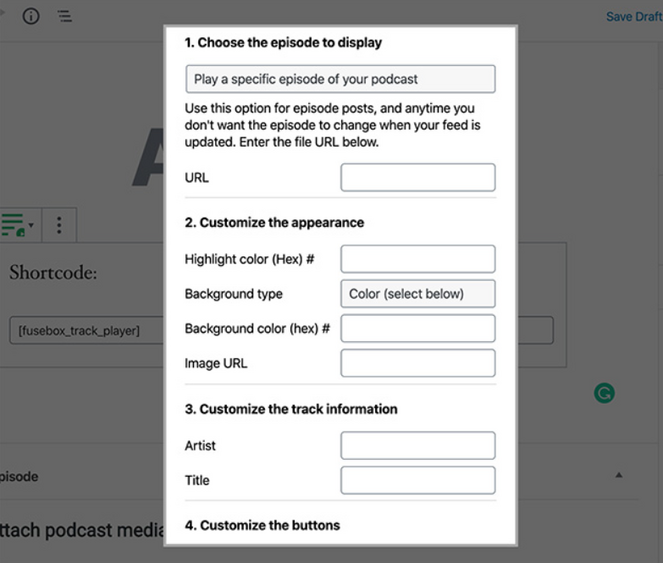The height and width of the screenshot is (563, 663).
Task: Click the Artist input field
Action: [417, 446]
